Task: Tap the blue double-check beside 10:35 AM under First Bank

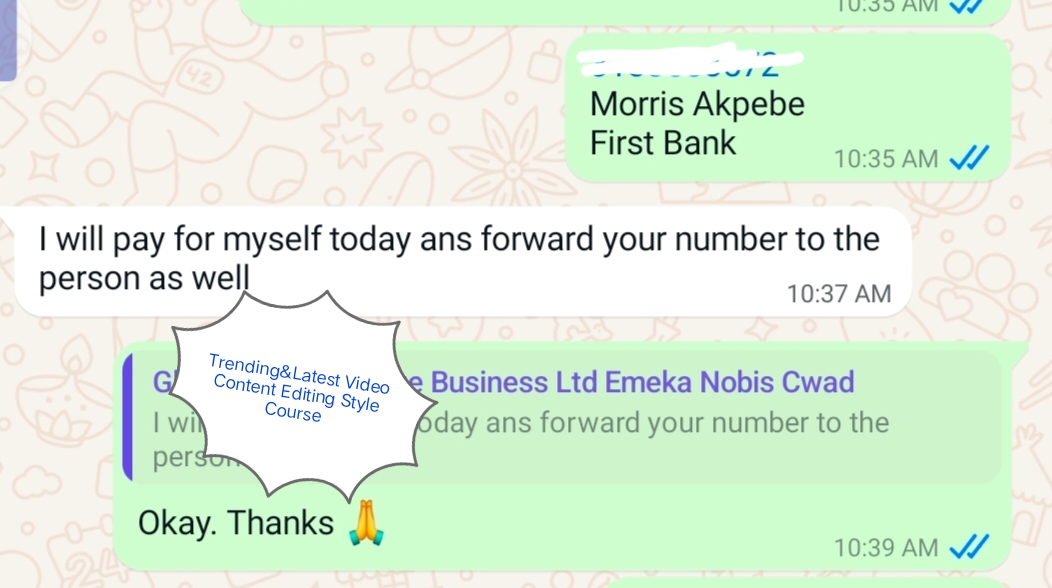Action: [x=969, y=158]
